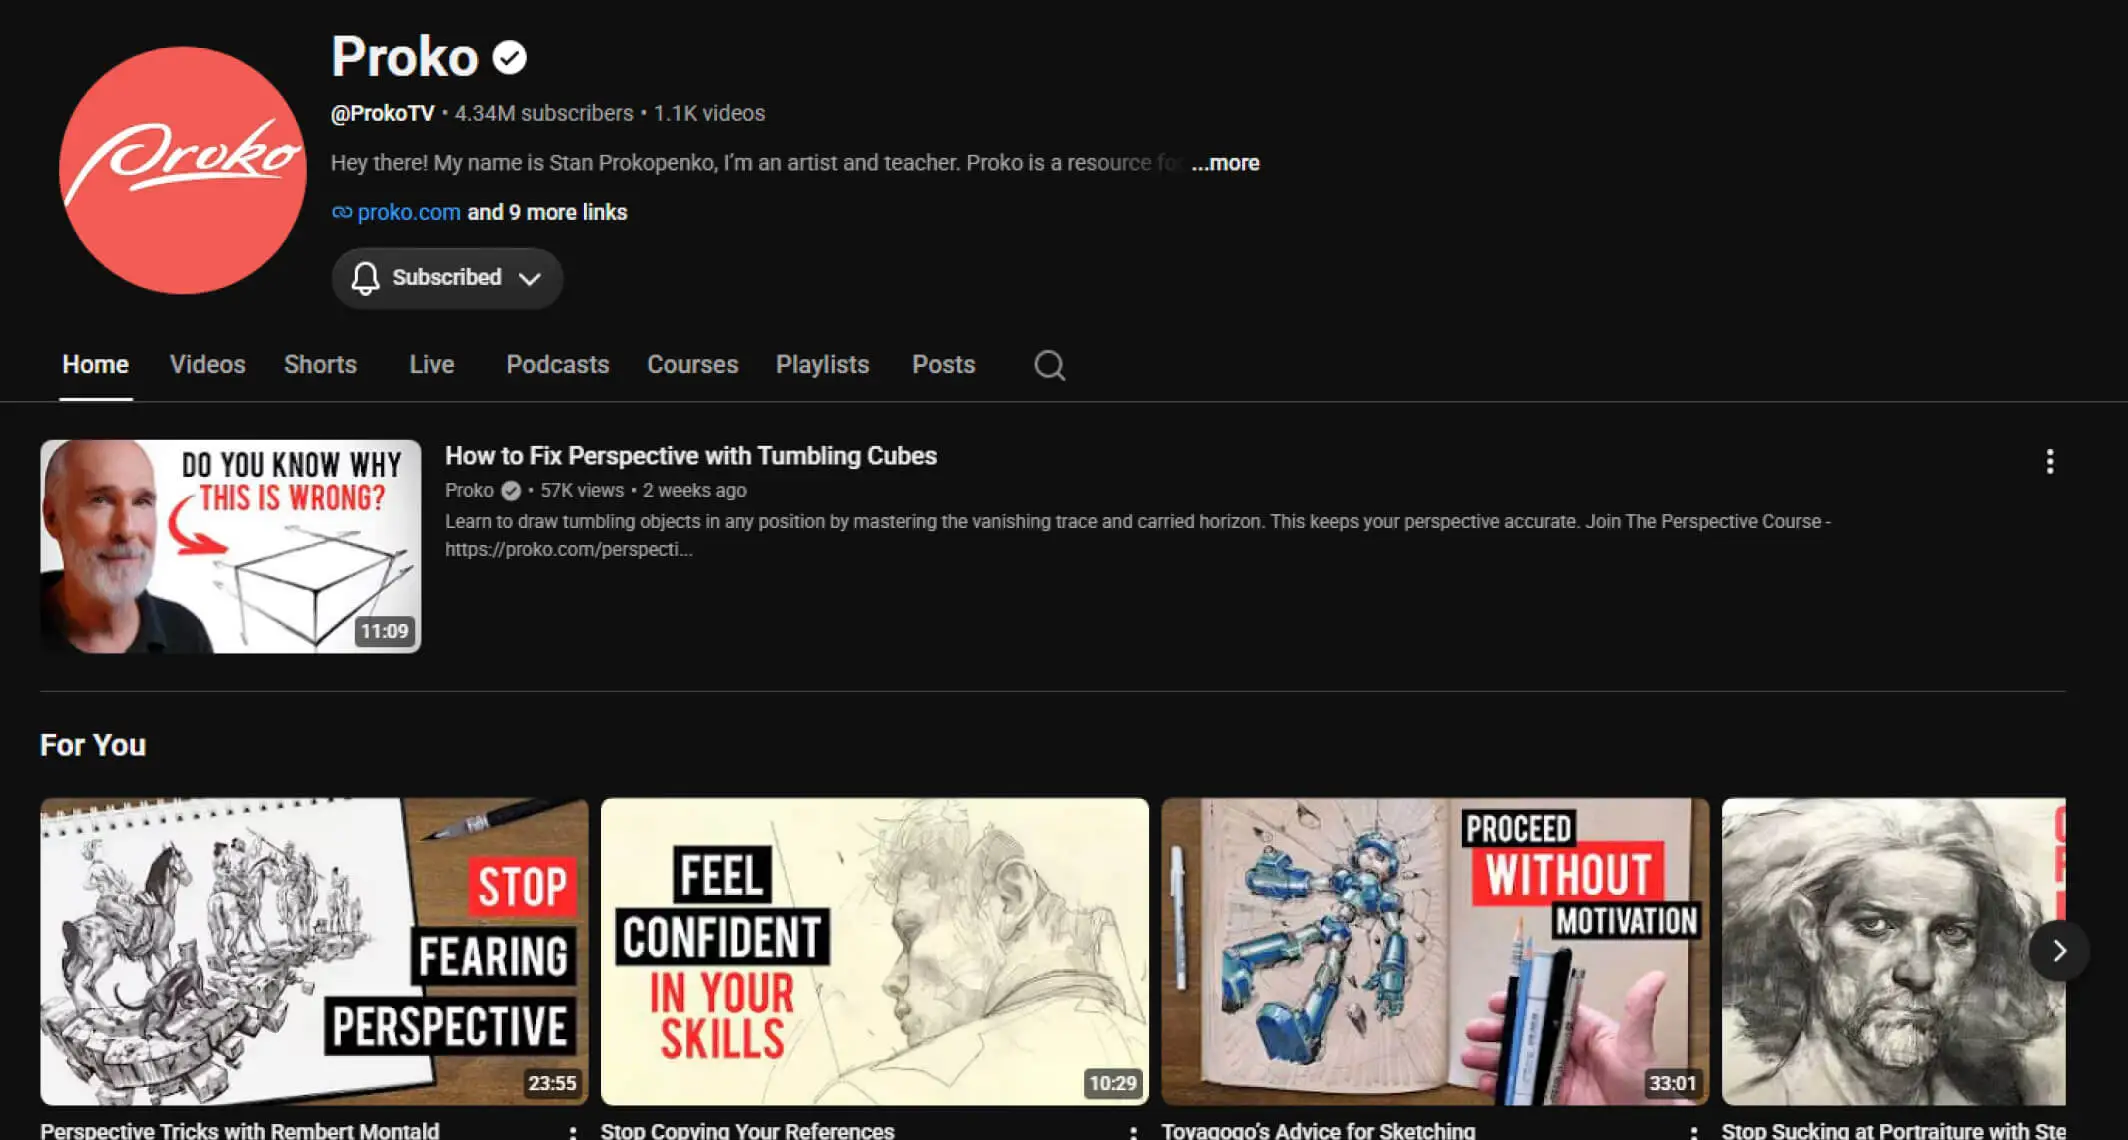Click the '57K views' text under featured video

582,490
